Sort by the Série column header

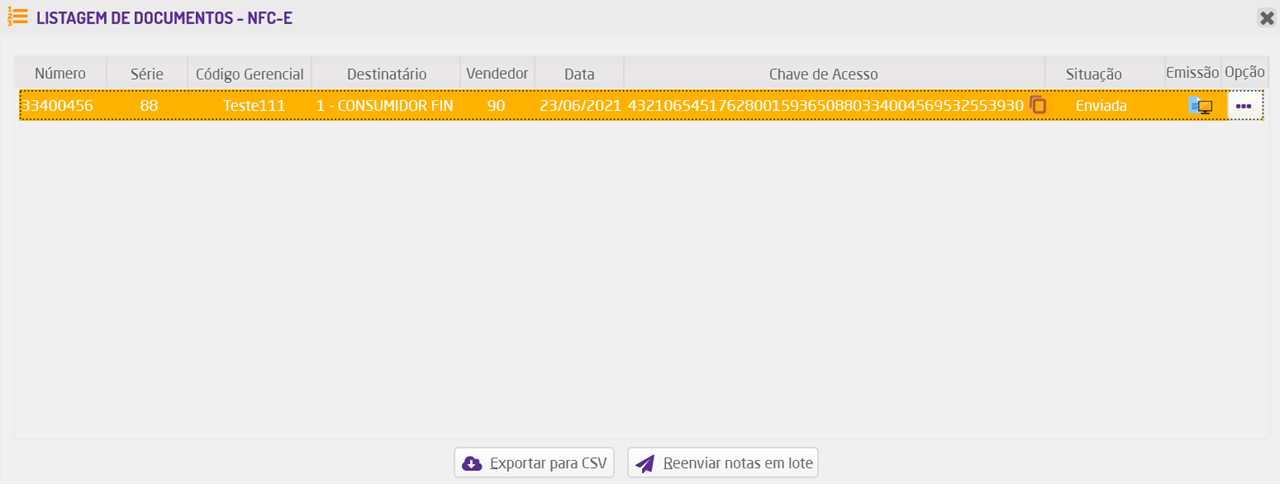point(147,73)
